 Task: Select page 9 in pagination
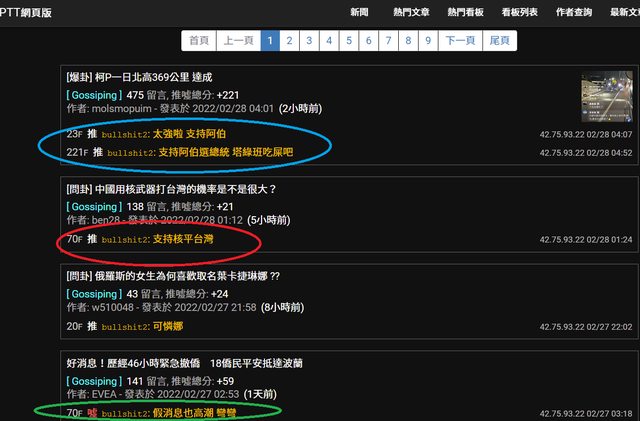(x=428, y=41)
